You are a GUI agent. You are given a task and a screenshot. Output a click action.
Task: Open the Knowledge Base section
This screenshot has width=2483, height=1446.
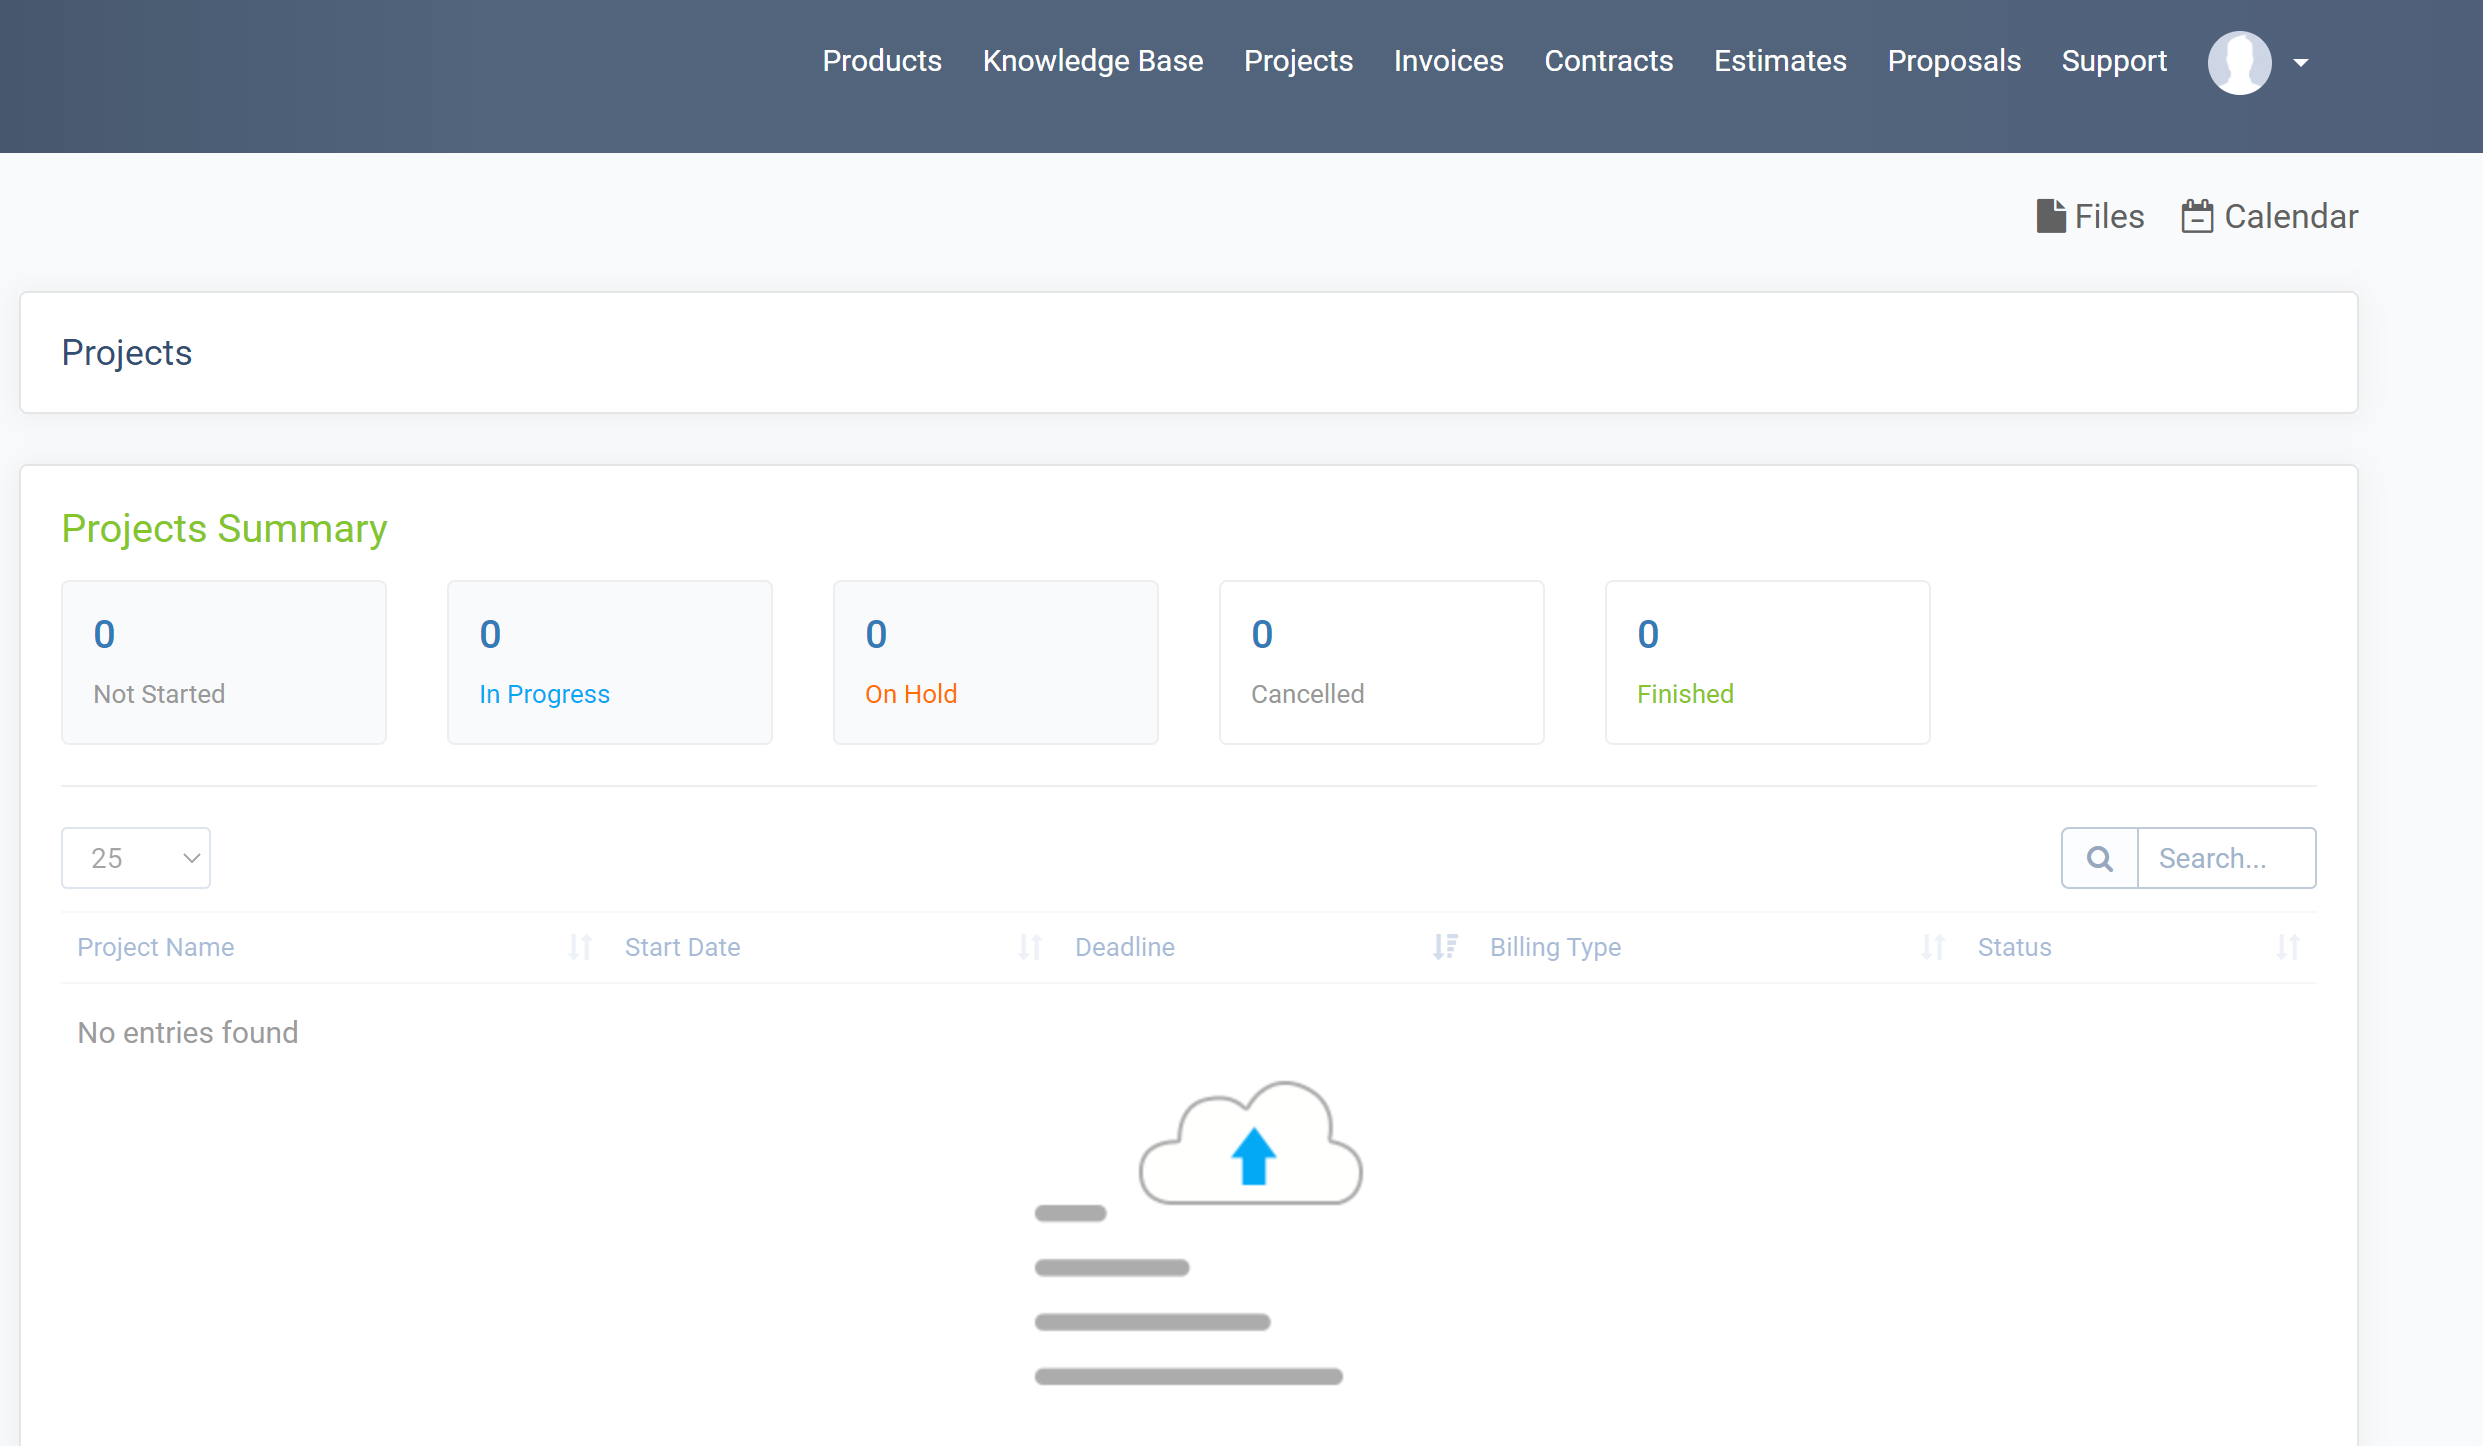pos(1093,61)
